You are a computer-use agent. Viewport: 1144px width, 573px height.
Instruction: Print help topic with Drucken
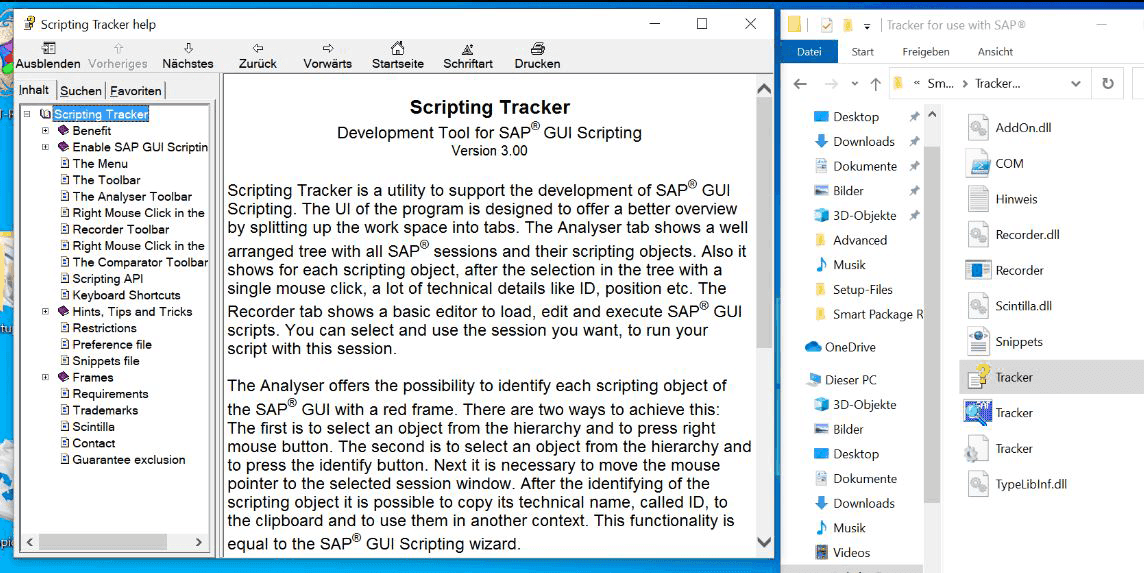pyautogui.click(x=538, y=55)
